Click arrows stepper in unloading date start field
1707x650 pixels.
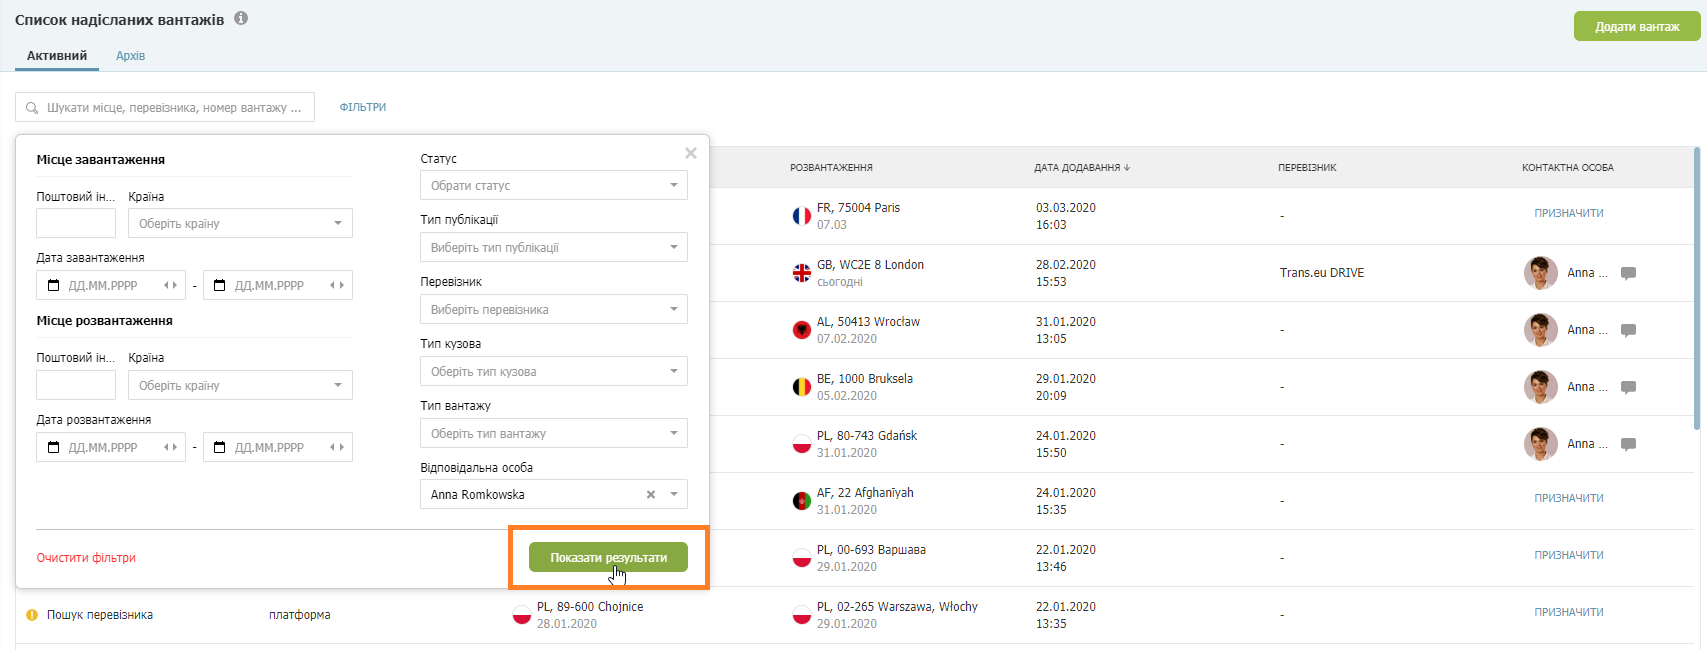pos(170,447)
